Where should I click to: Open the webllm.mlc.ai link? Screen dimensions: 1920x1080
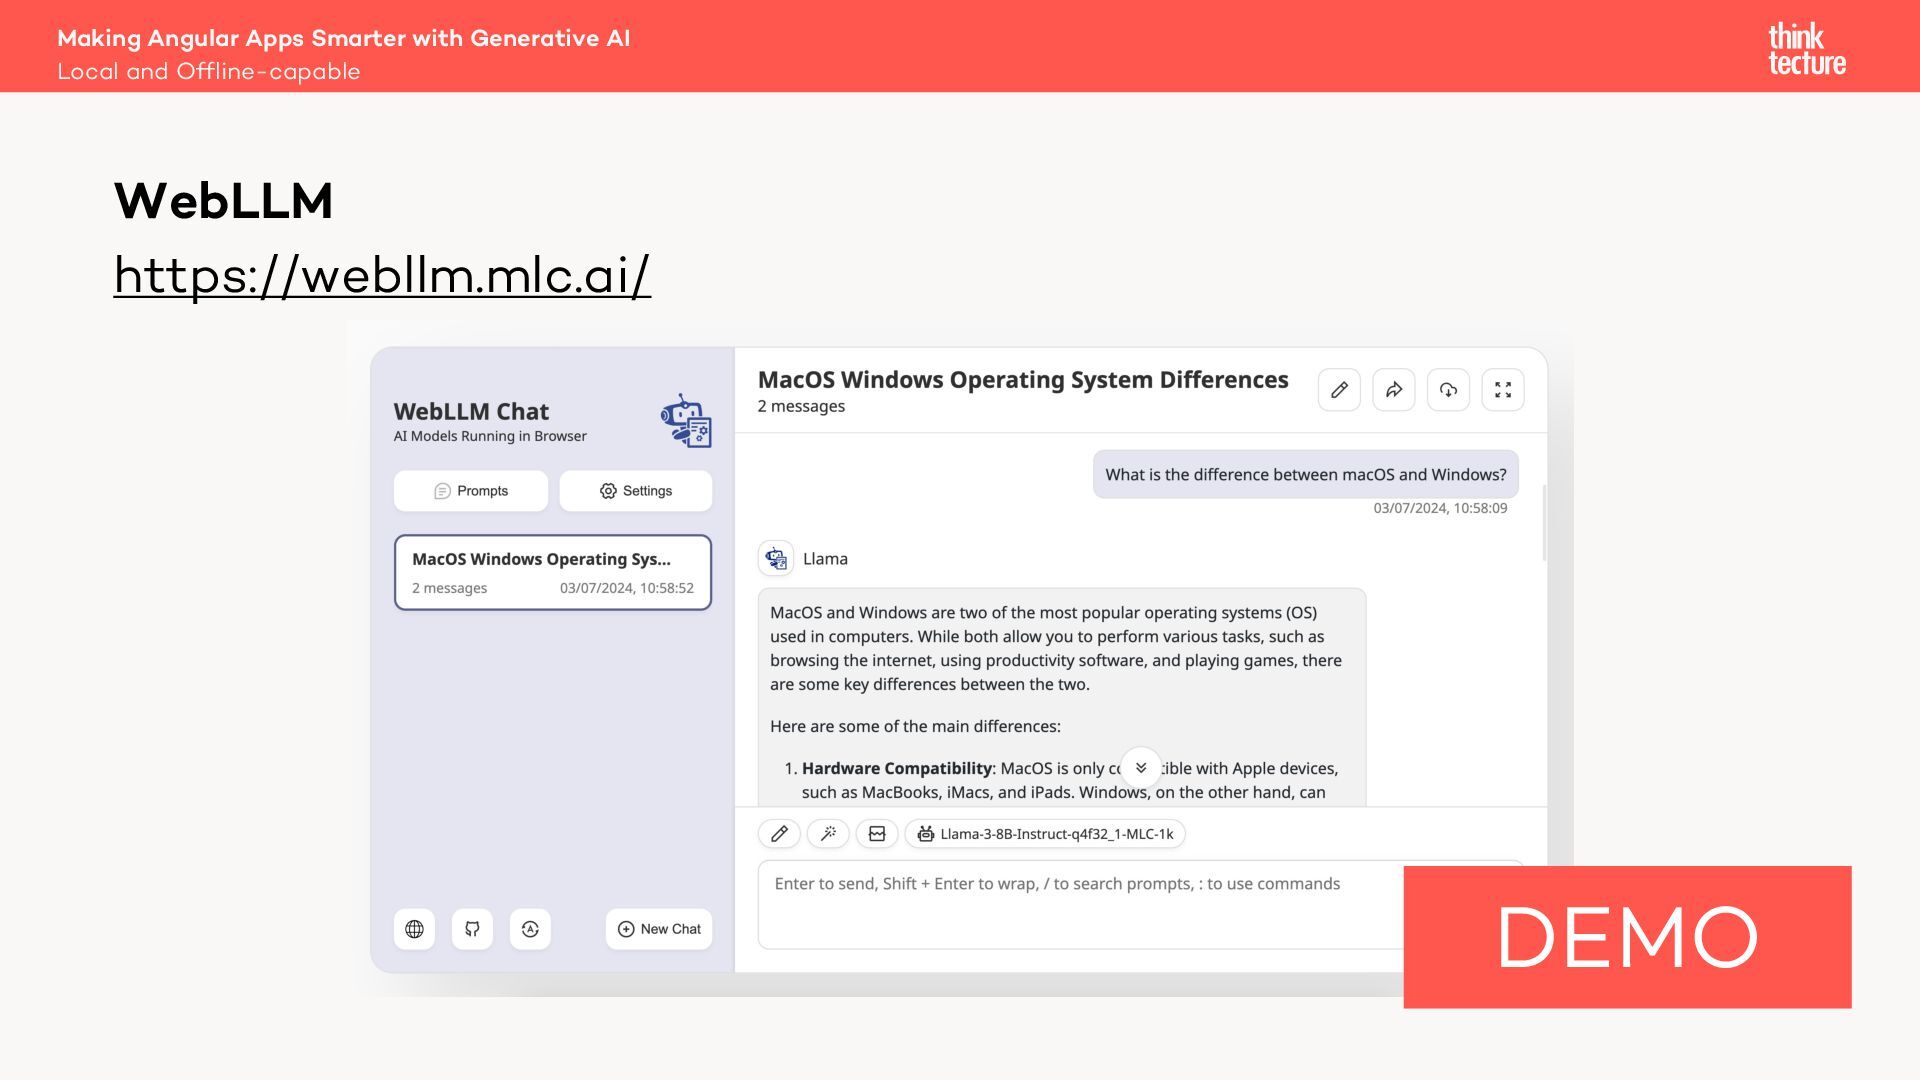coord(382,275)
